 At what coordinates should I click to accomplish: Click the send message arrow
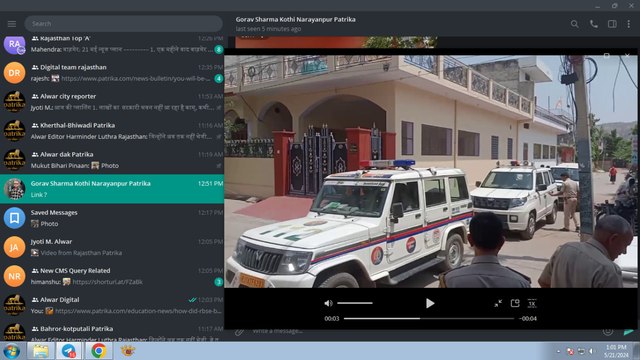click(x=629, y=332)
